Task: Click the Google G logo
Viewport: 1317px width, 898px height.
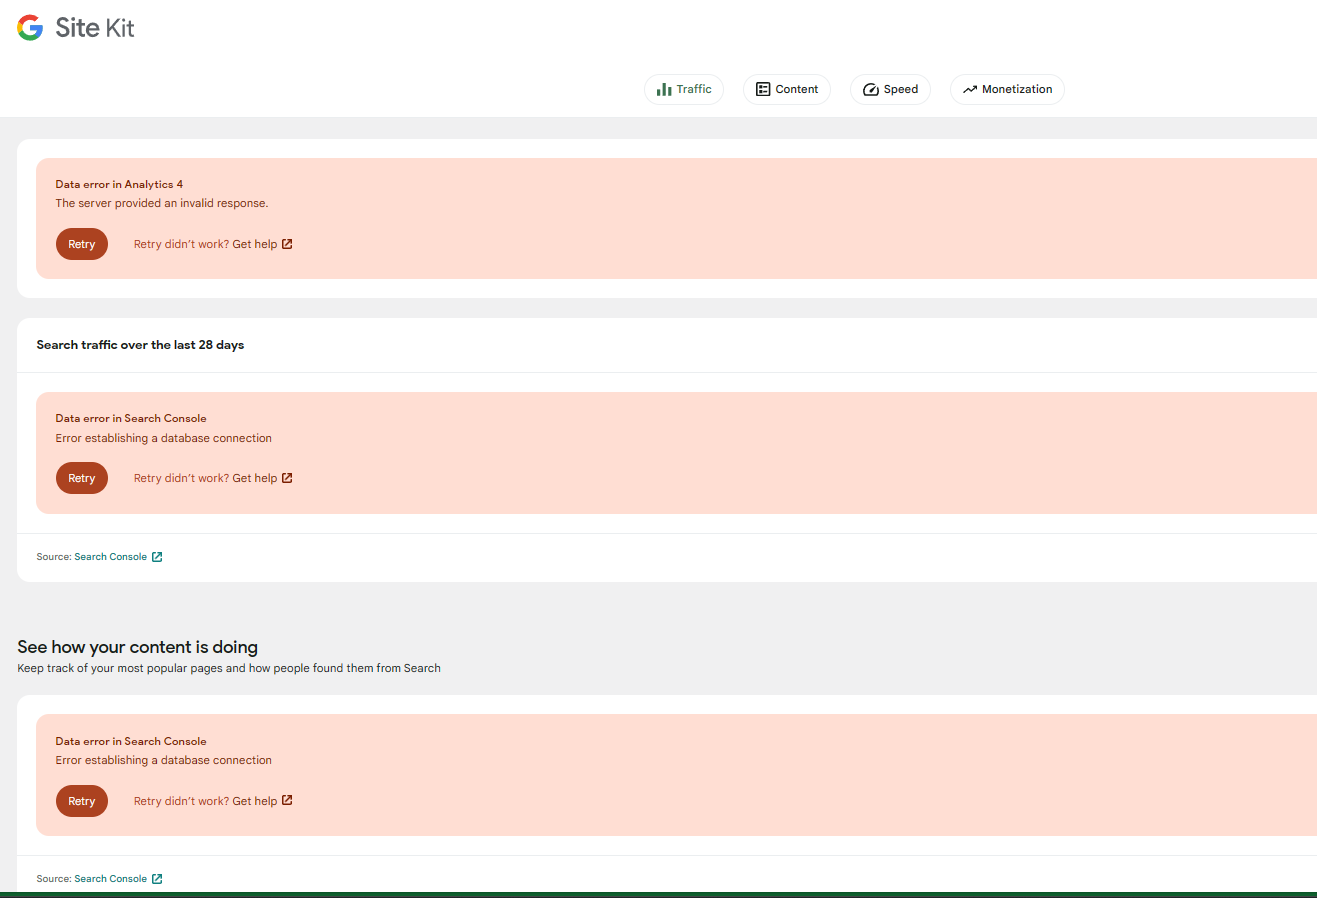Action: 30,28
